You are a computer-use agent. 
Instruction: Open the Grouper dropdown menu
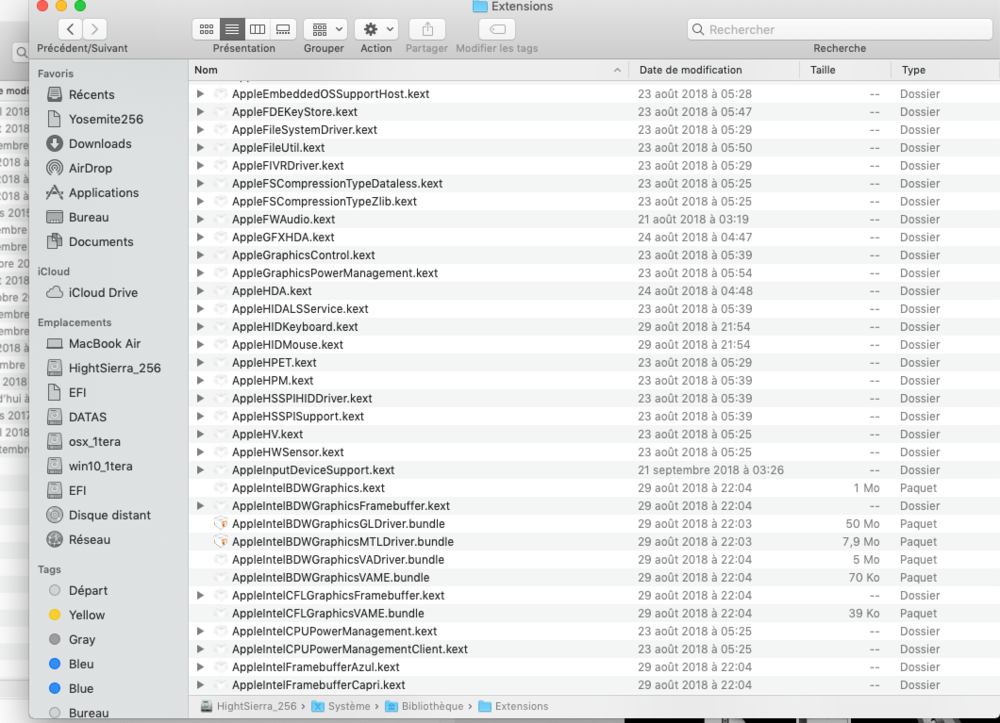click(324, 30)
